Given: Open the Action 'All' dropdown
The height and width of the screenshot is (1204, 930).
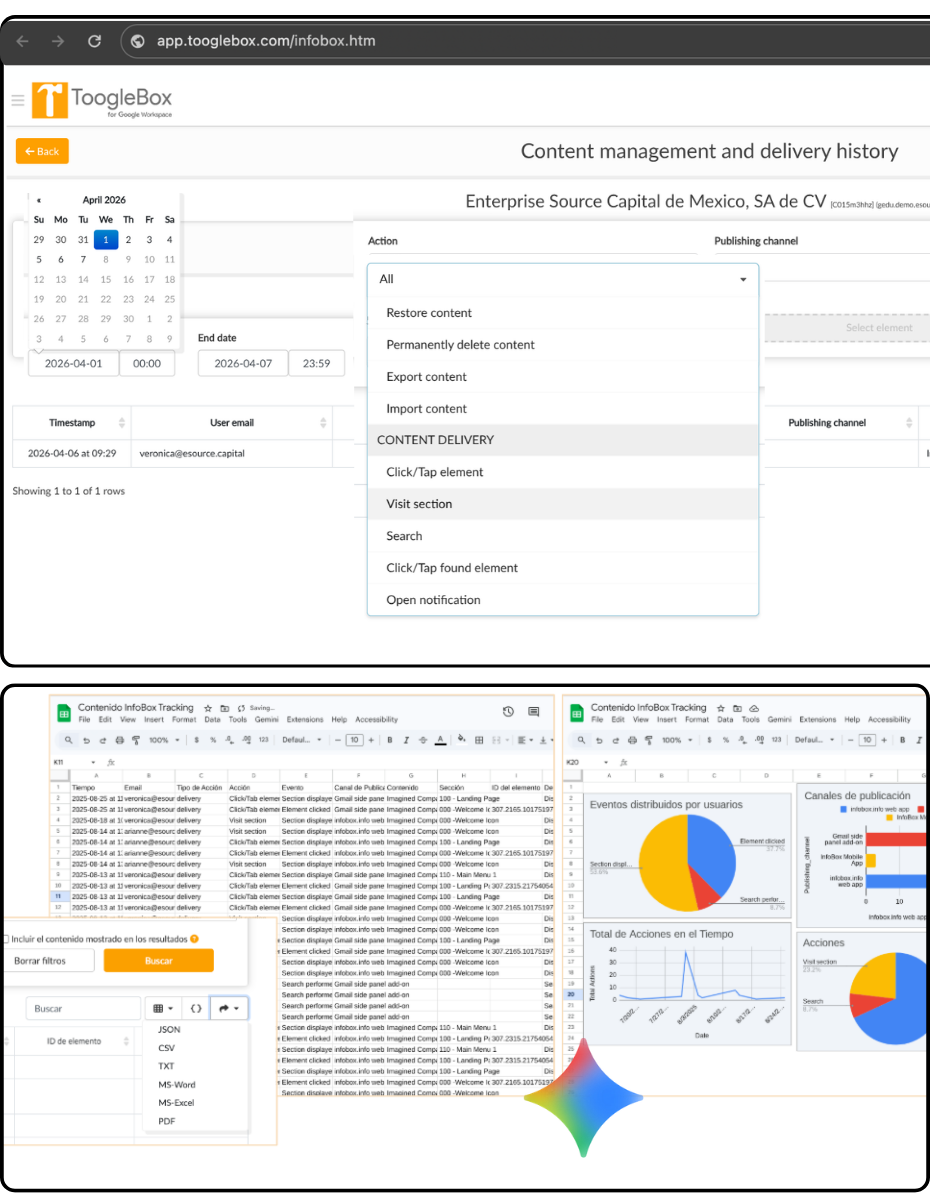Looking at the screenshot, I should 563,279.
